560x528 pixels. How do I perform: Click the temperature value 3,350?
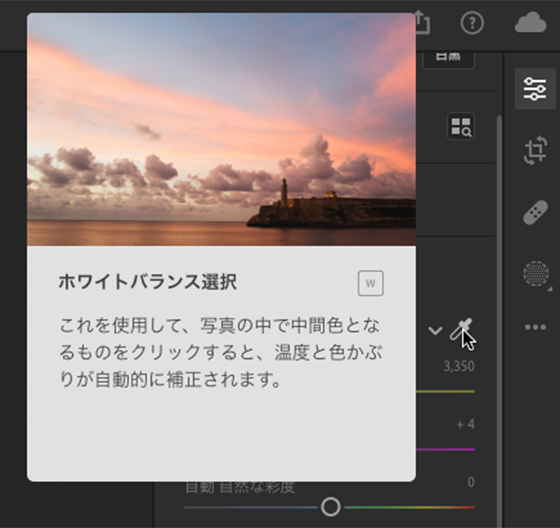pyautogui.click(x=459, y=367)
